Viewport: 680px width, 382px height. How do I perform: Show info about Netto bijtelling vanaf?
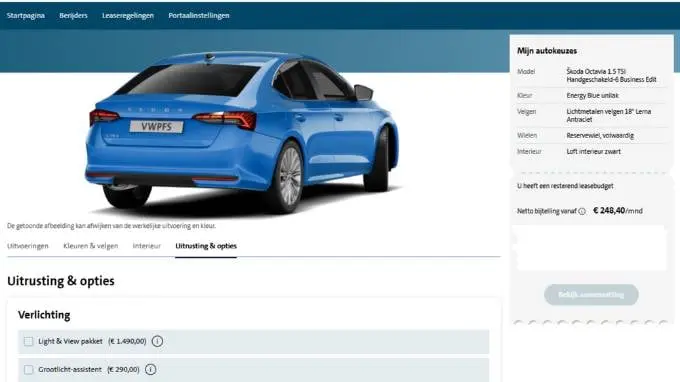point(582,211)
